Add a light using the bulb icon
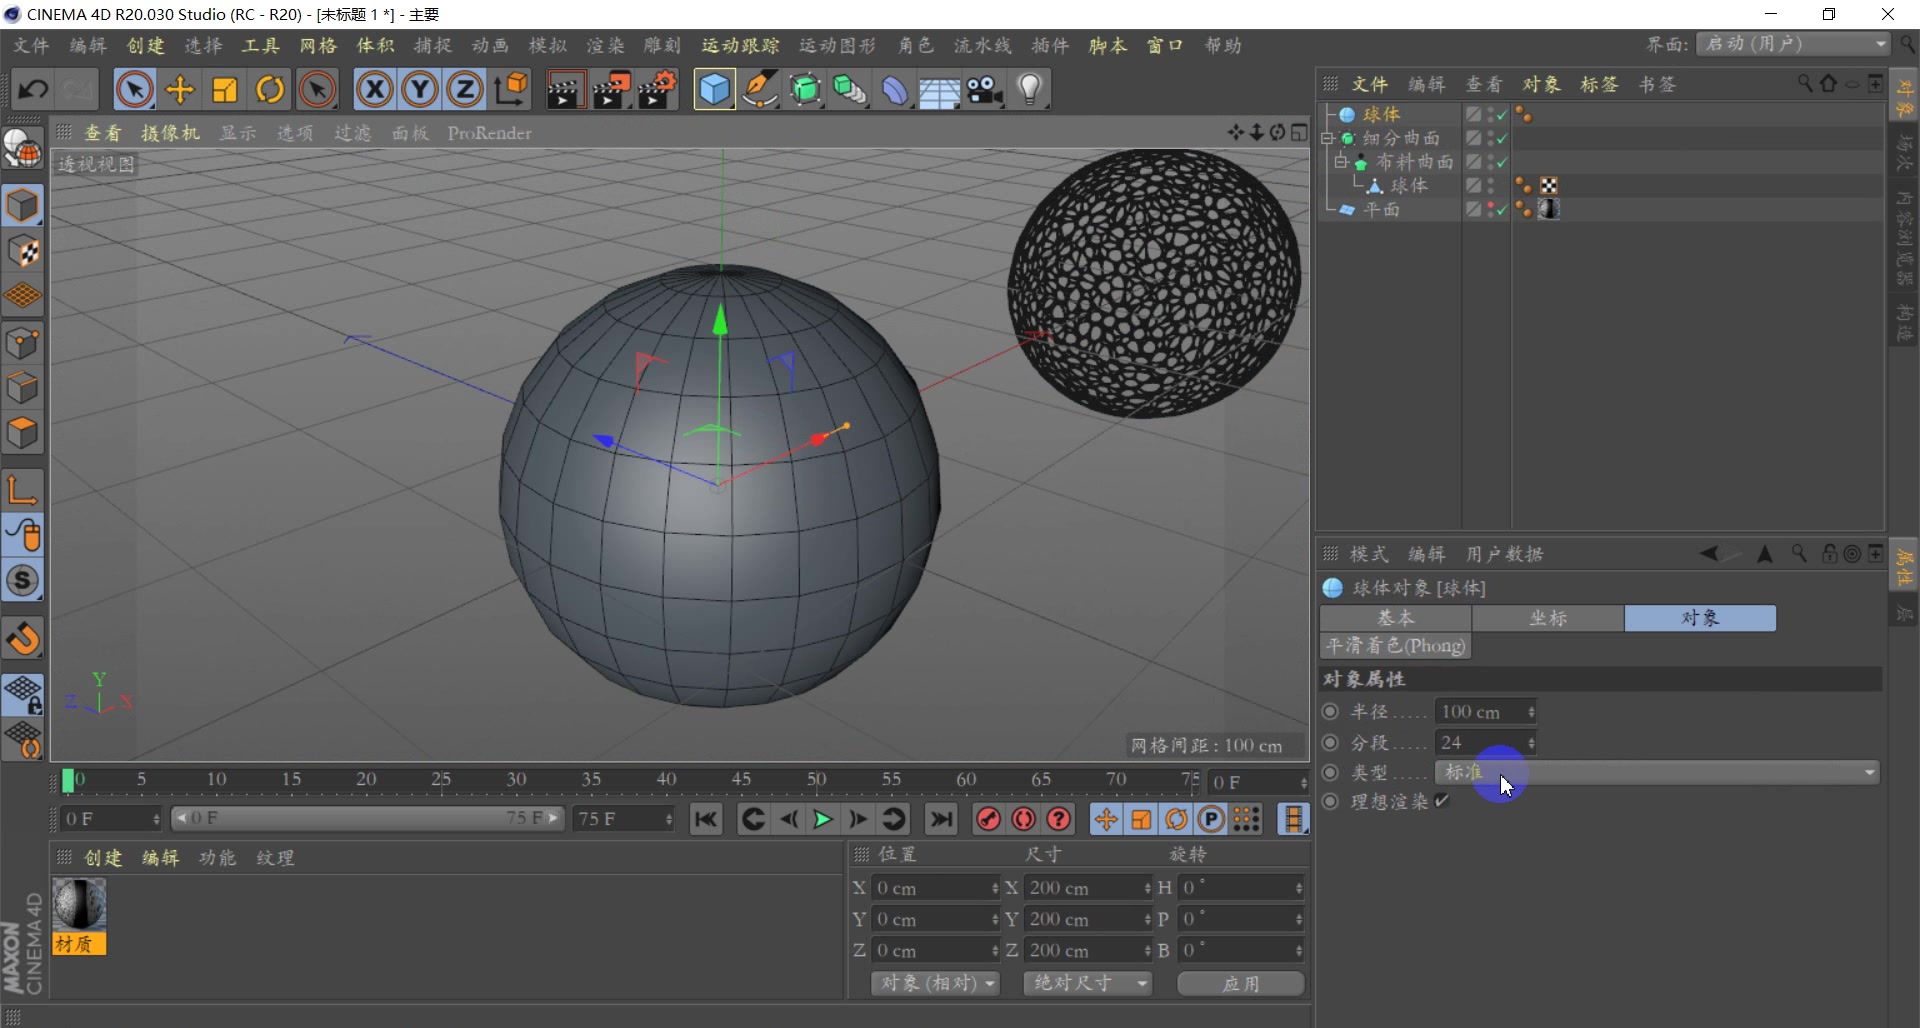 (1030, 89)
